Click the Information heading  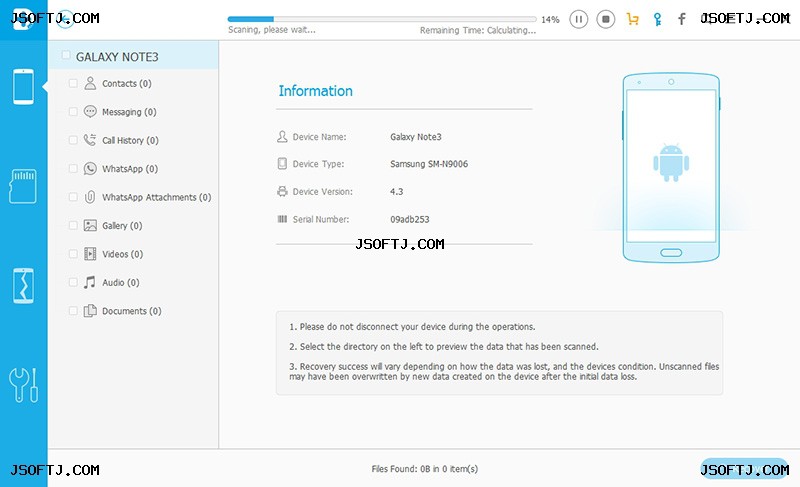[x=315, y=91]
